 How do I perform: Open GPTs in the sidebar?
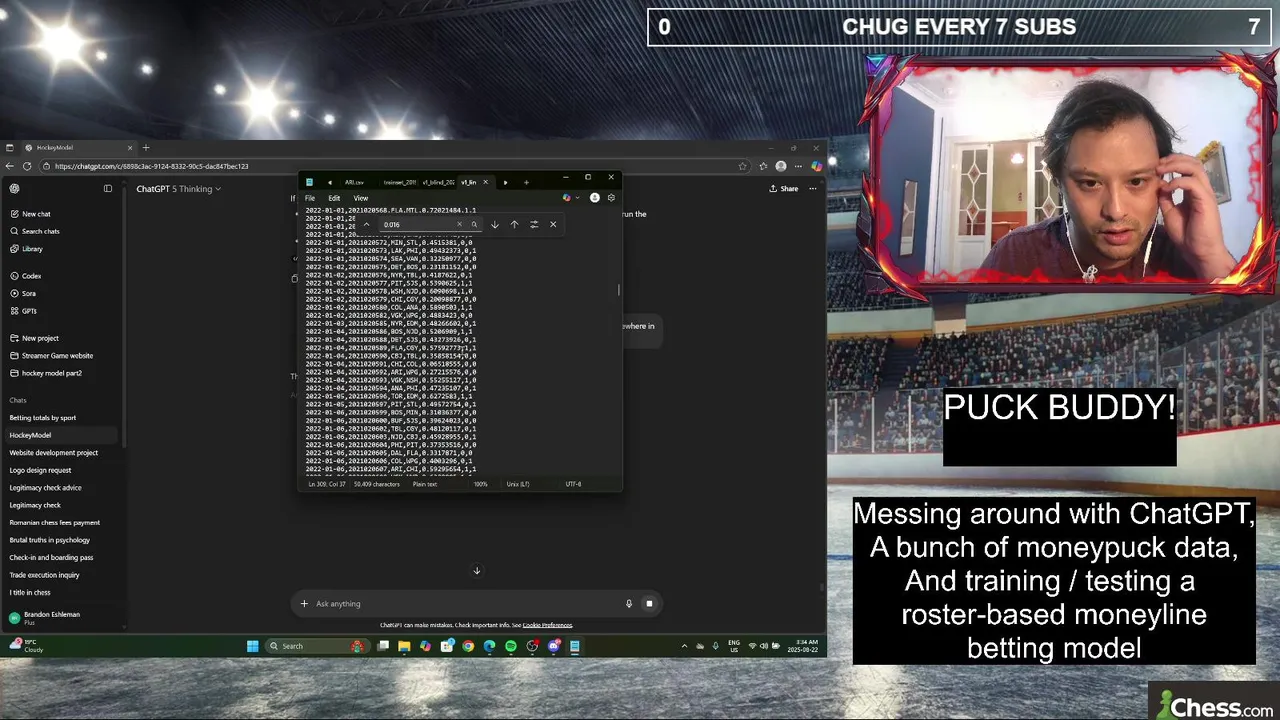(x=29, y=311)
